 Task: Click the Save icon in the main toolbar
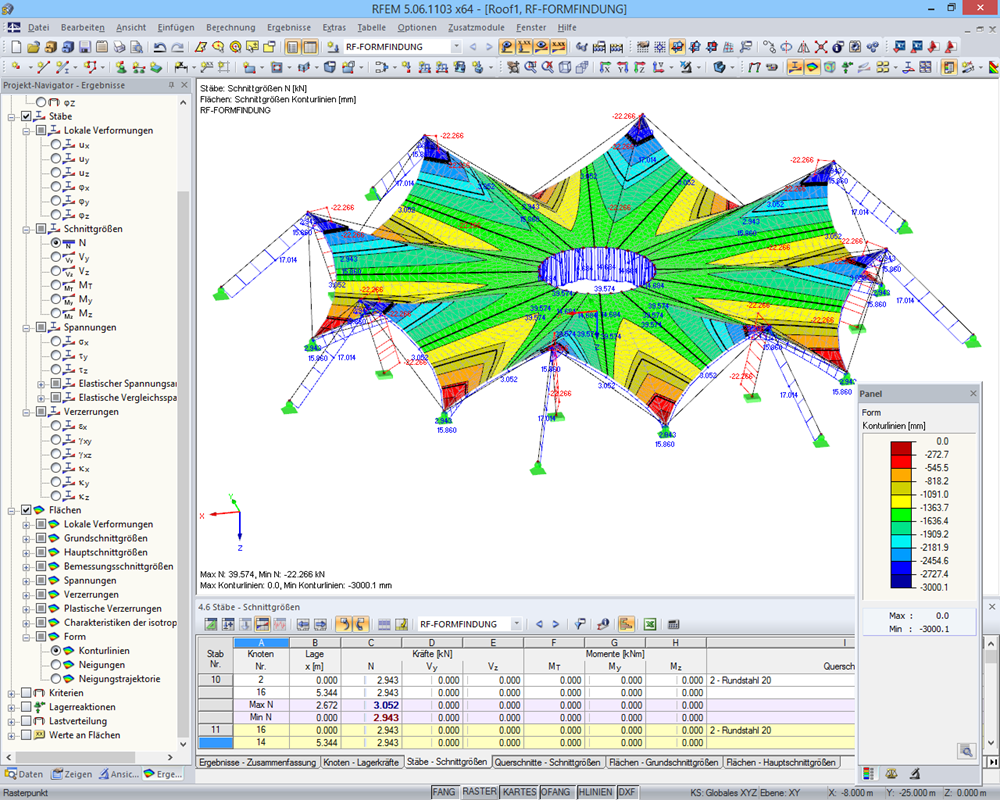point(84,50)
